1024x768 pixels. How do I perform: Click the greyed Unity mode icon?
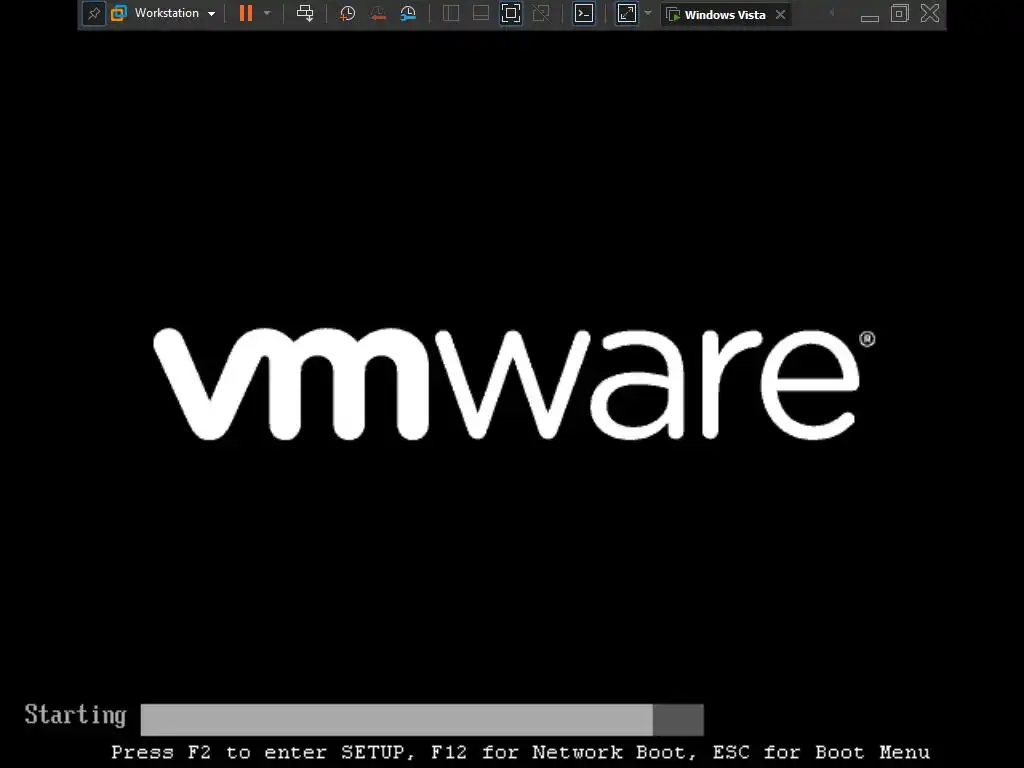coord(541,13)
